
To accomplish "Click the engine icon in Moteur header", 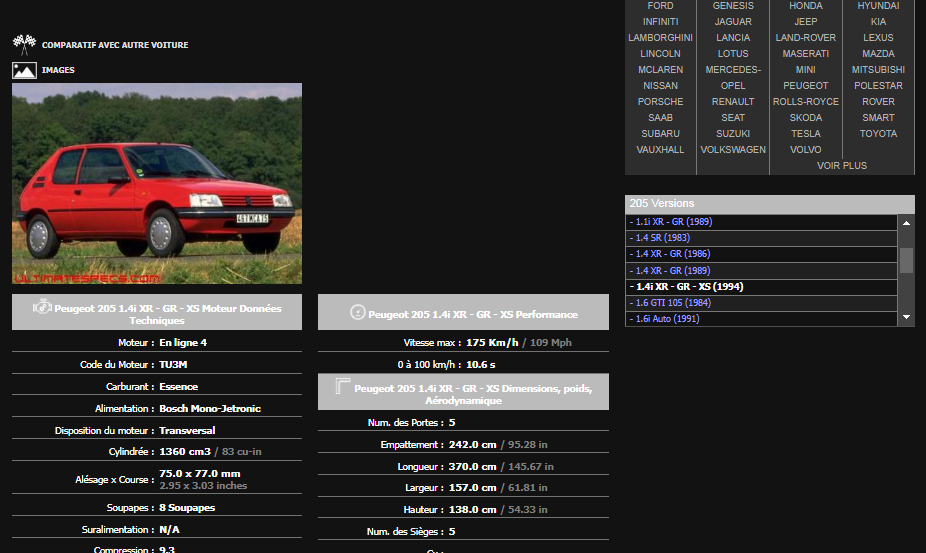I will pyautogui.click(x=42, y=306).
